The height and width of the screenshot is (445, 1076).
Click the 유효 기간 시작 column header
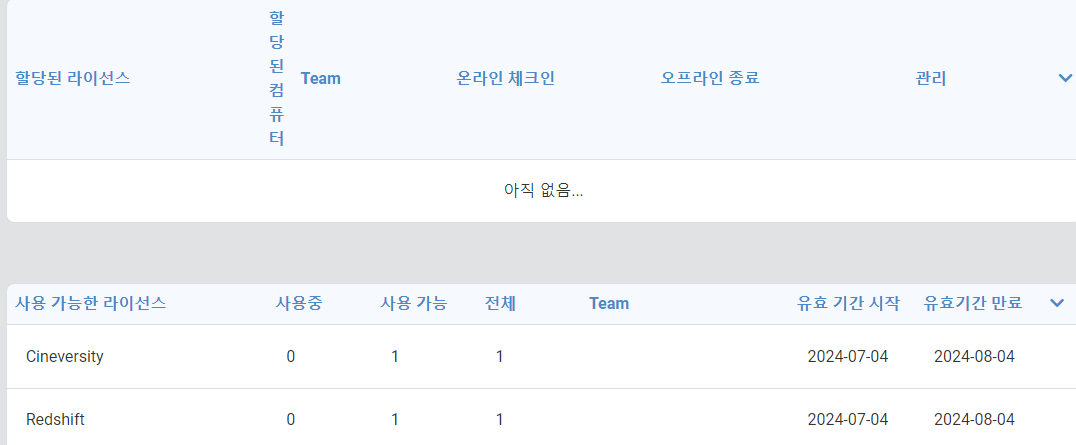point(848,303)
